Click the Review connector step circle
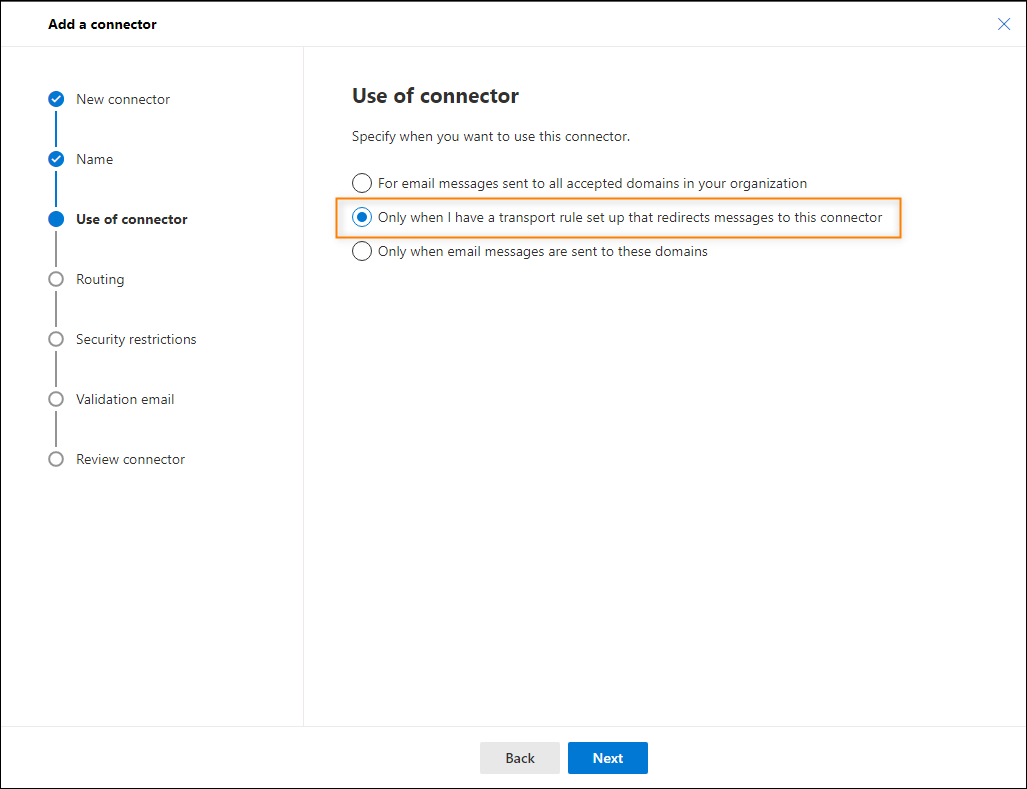 pyautogui.click(x=56, y=459)
